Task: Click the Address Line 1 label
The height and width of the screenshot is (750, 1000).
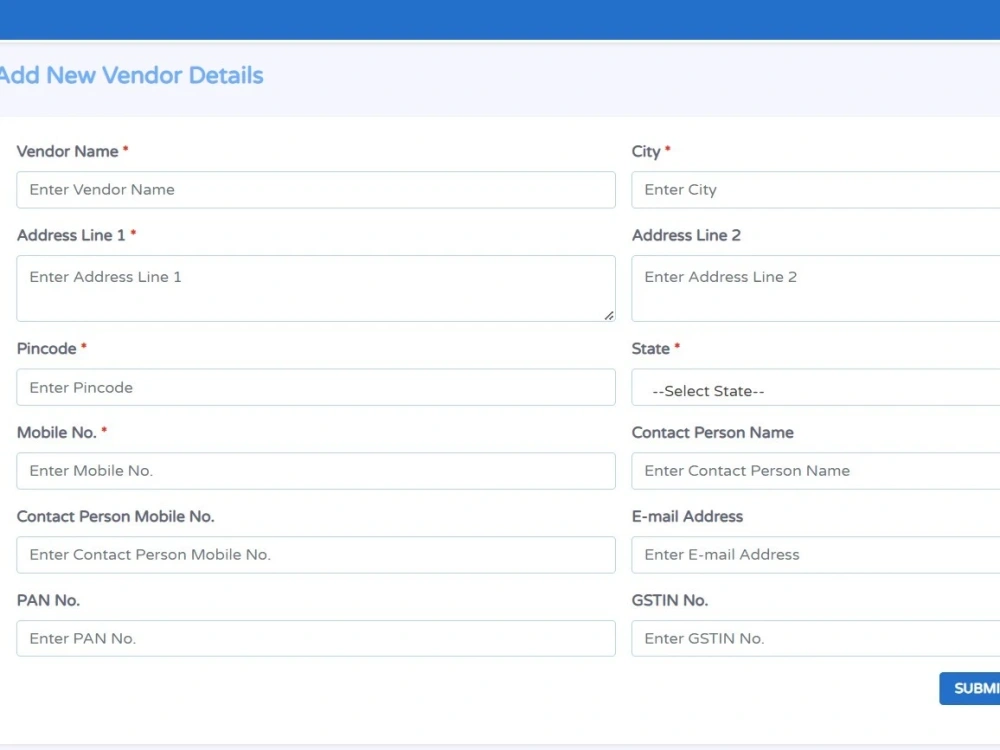Action: 71,235
